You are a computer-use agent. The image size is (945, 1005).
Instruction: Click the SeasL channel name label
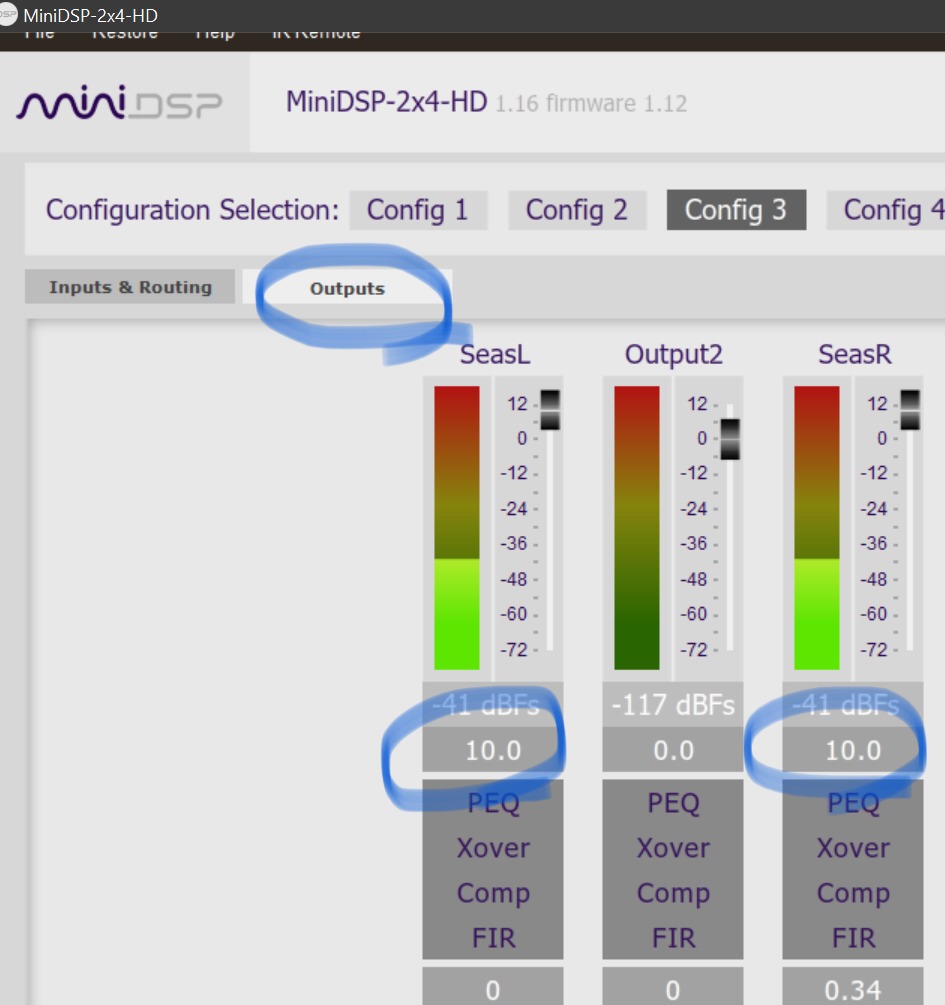pyautogui.click(x=495, y=354)
